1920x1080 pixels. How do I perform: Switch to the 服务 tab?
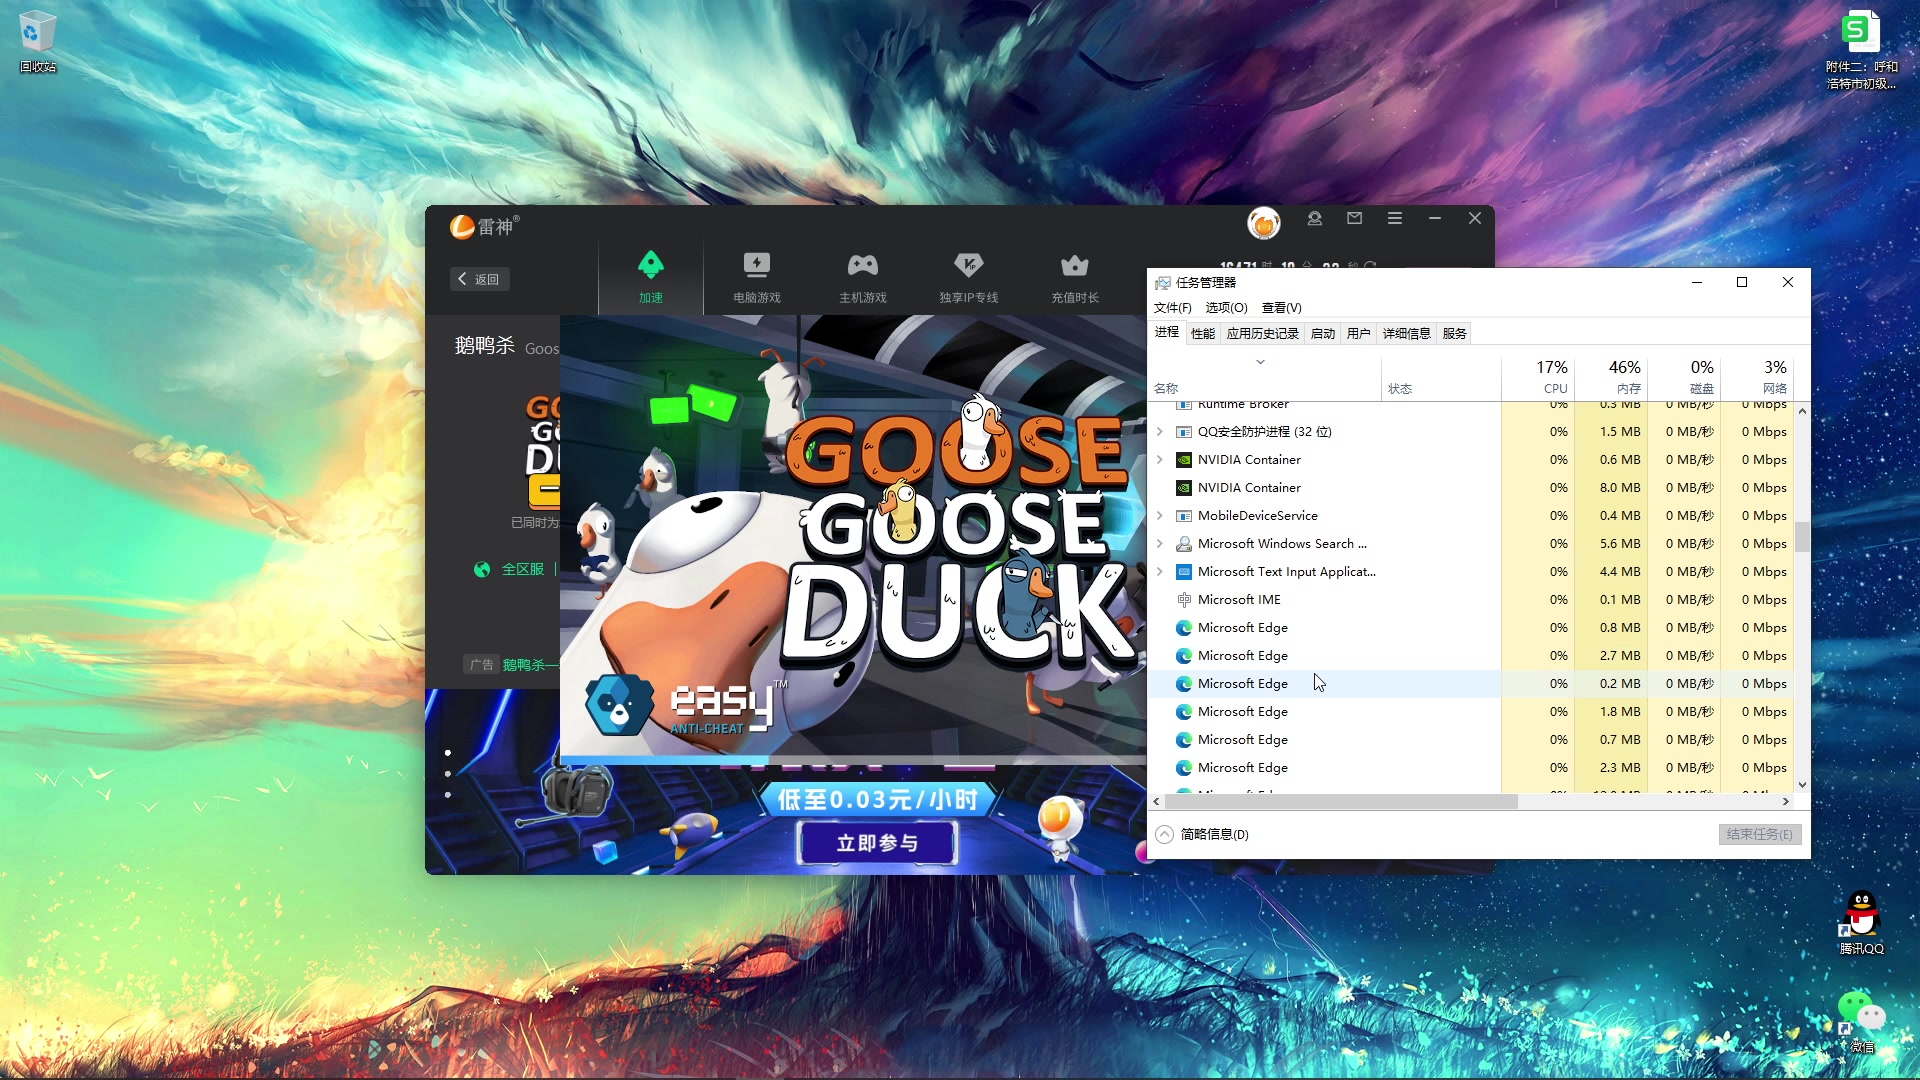coord(1454,334)
